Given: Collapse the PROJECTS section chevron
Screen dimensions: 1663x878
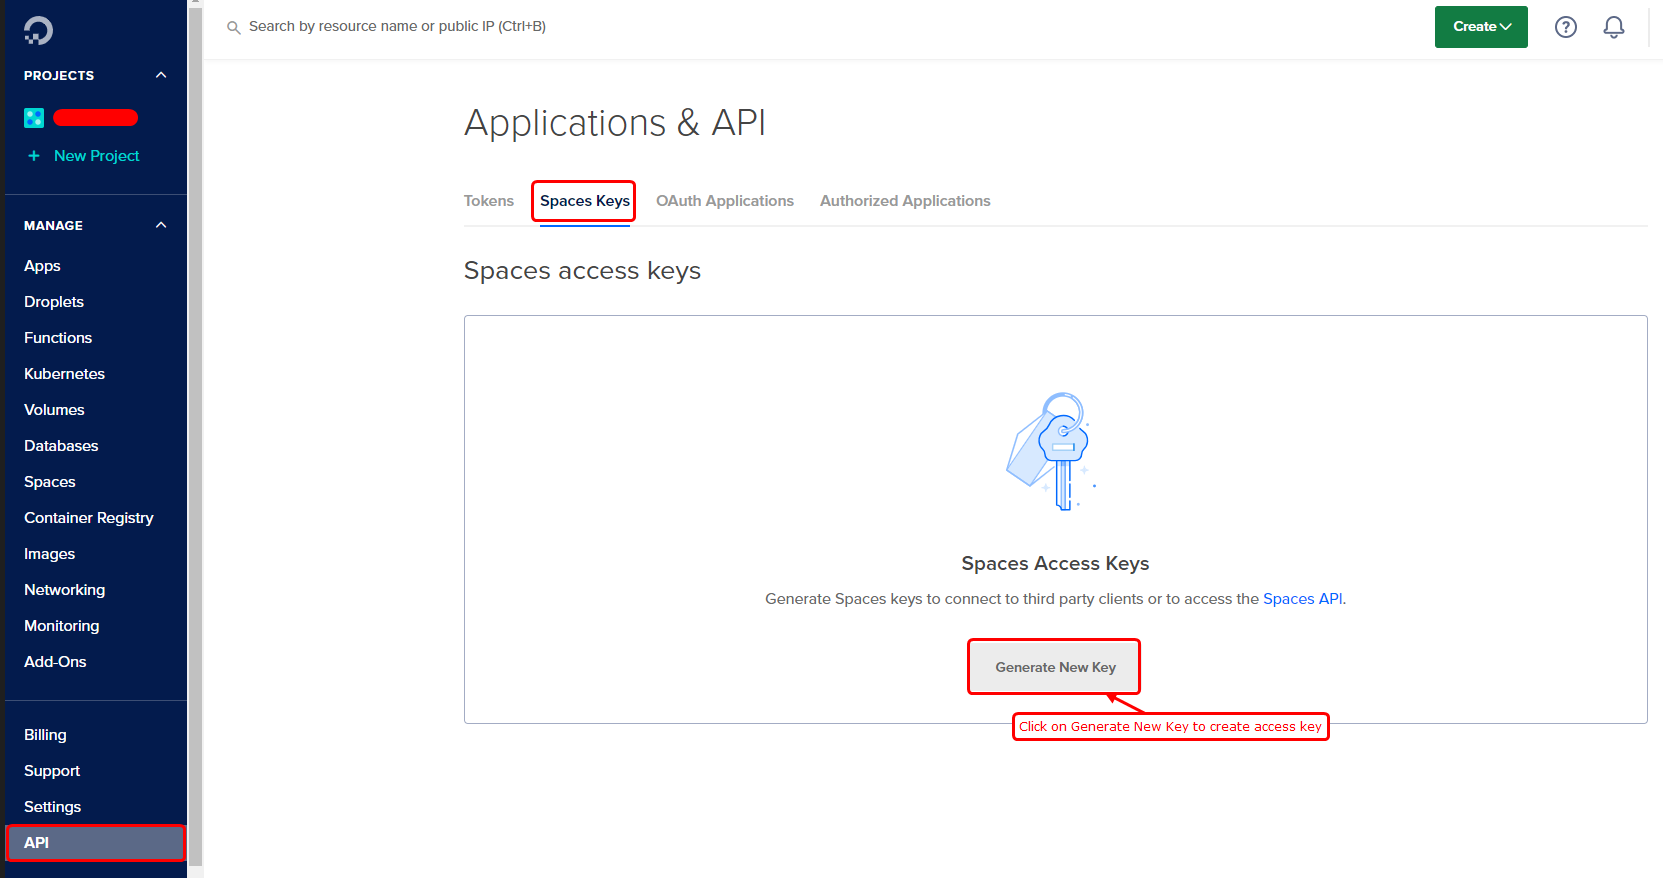Looking at the screenshot, I should point(161,75).
